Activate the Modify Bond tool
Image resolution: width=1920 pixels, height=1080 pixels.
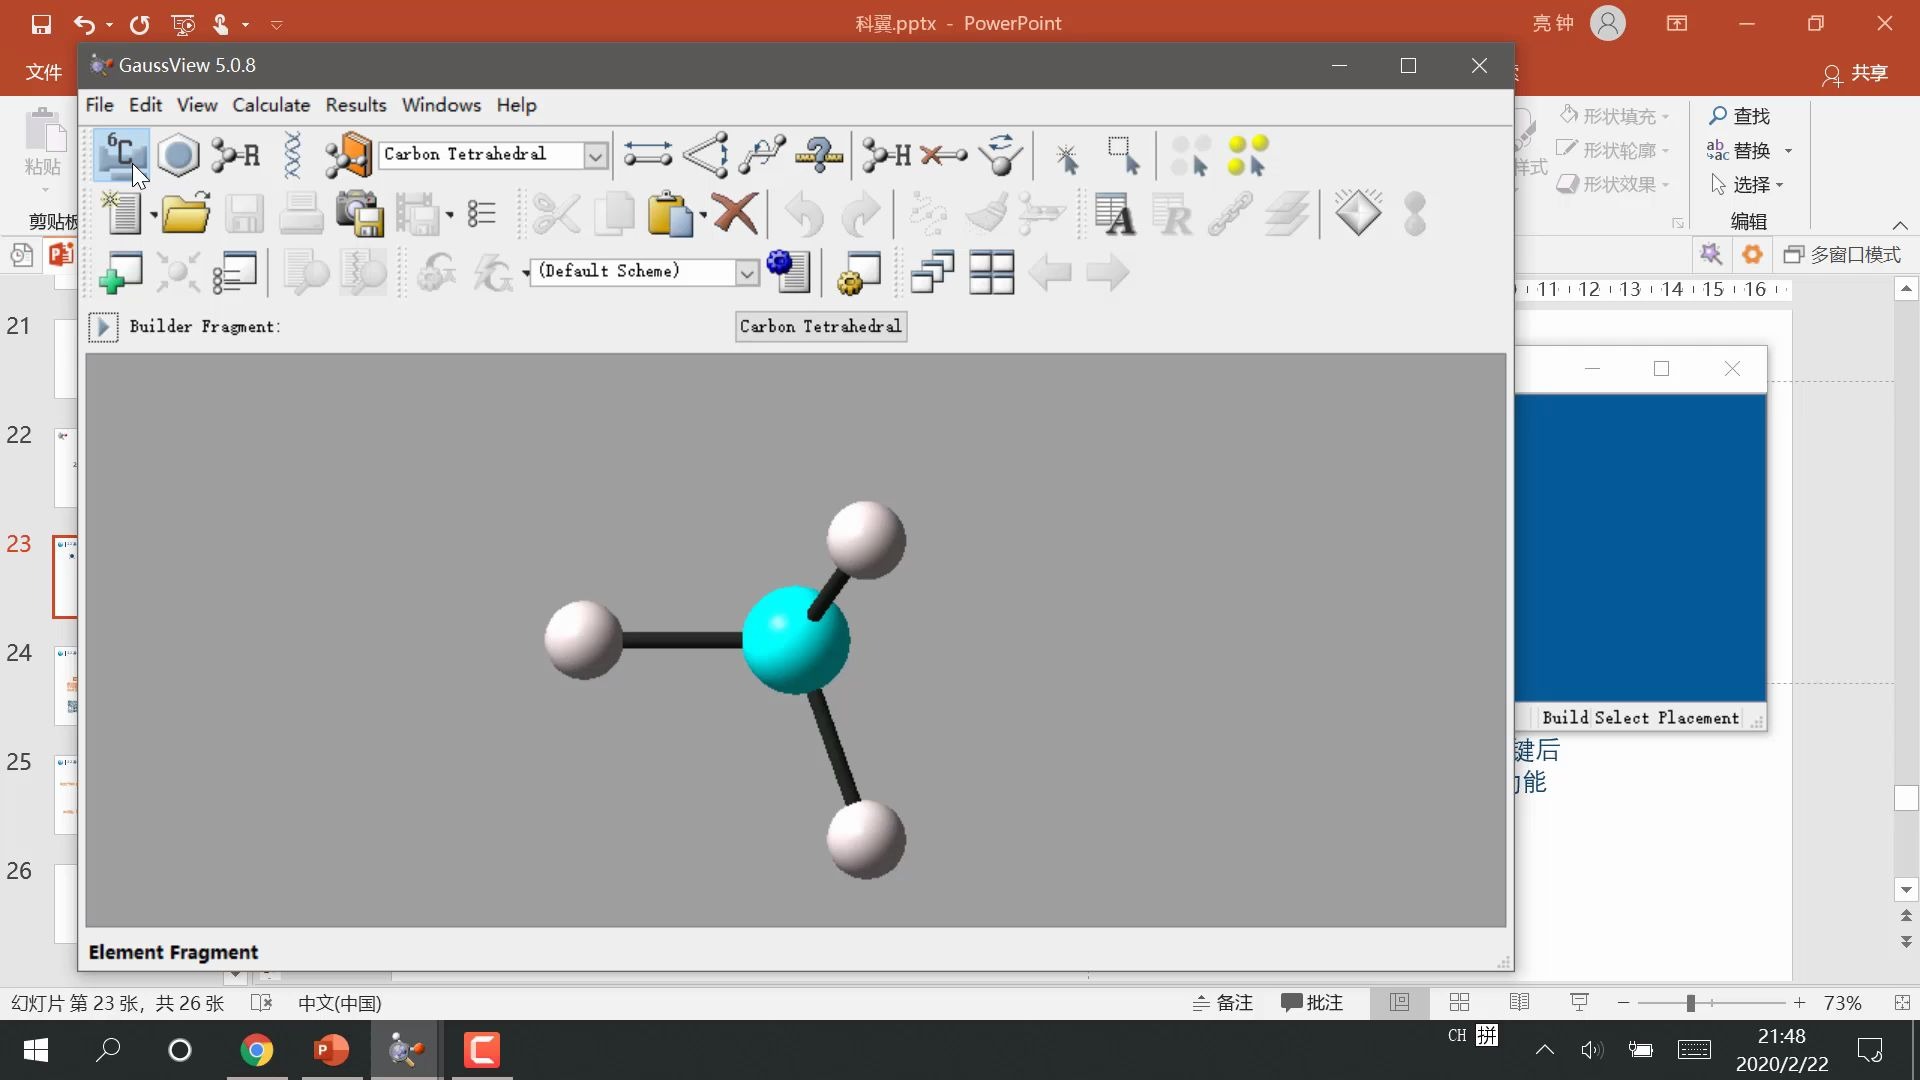(647, 155)
